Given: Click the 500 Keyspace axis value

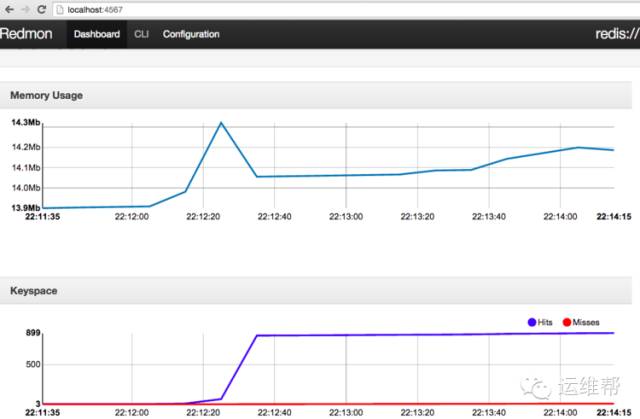Looking at the screenshot, I should (x=33, y=364).
